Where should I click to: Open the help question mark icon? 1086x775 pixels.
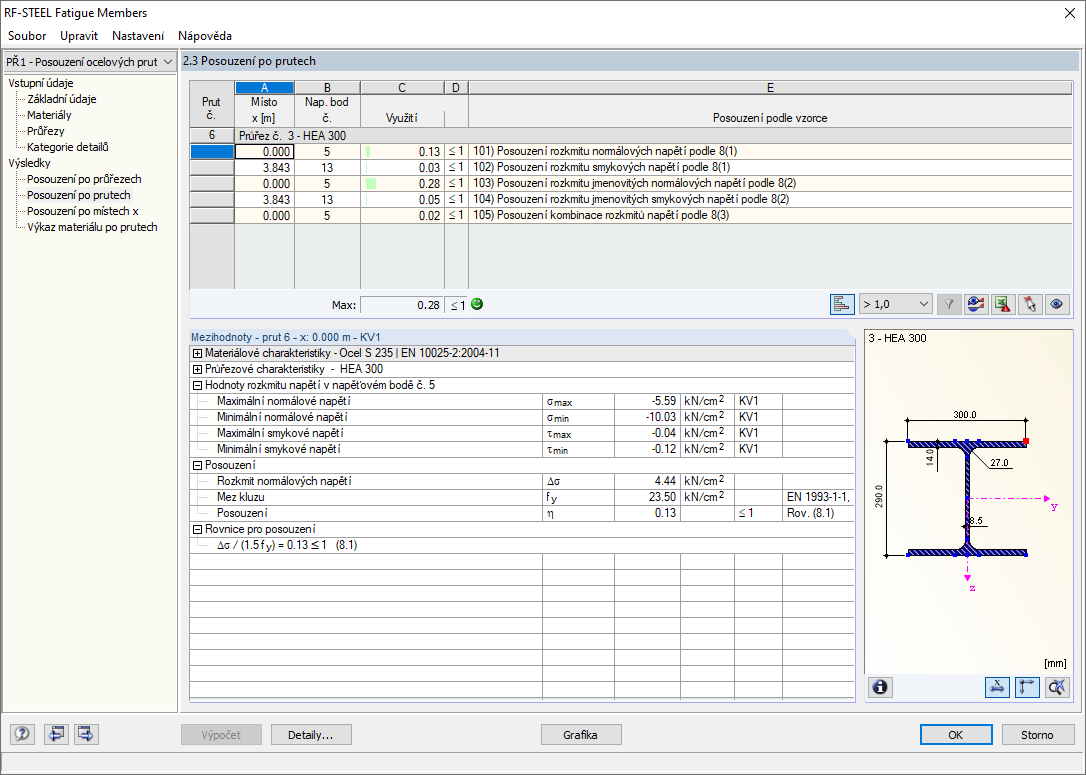[x=22, y=735]
